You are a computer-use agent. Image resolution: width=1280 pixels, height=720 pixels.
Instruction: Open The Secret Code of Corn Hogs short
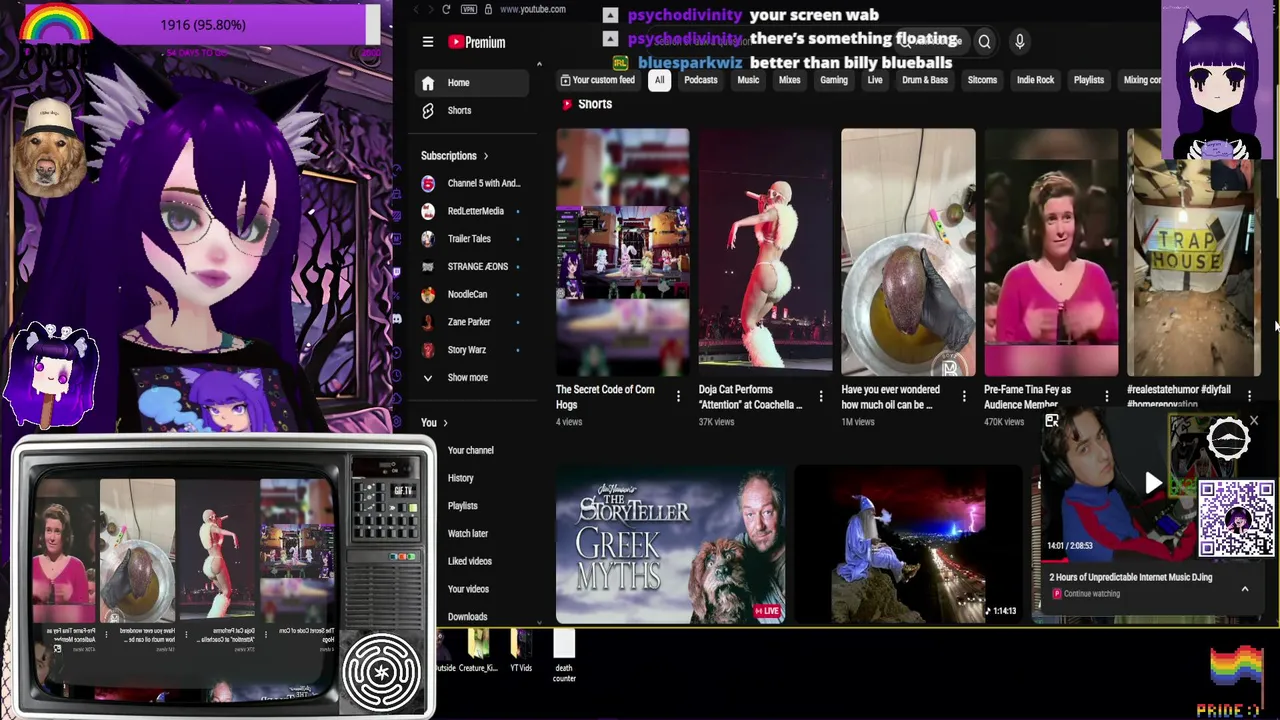(622, 252)
